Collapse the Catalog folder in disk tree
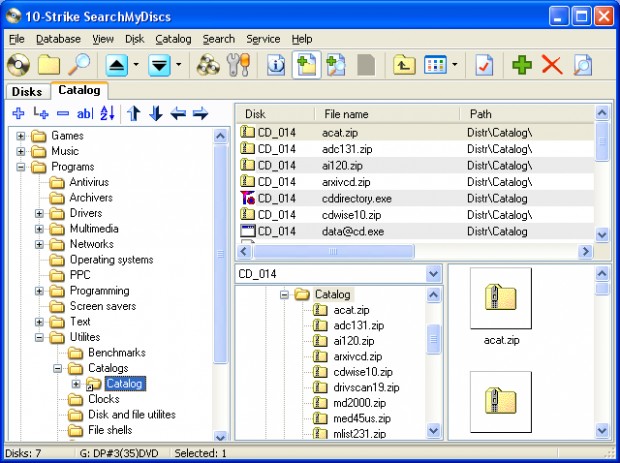 [x=284, y=295]
